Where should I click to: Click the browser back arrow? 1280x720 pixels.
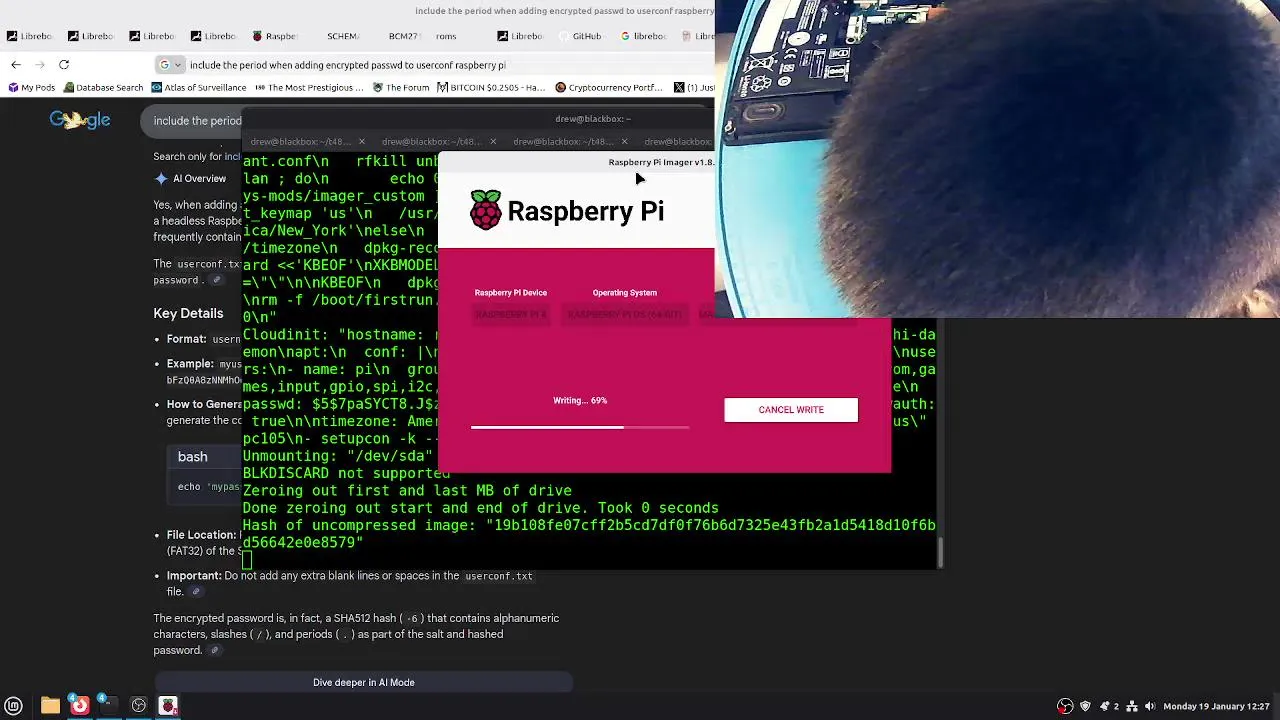(x=16, y=65)
